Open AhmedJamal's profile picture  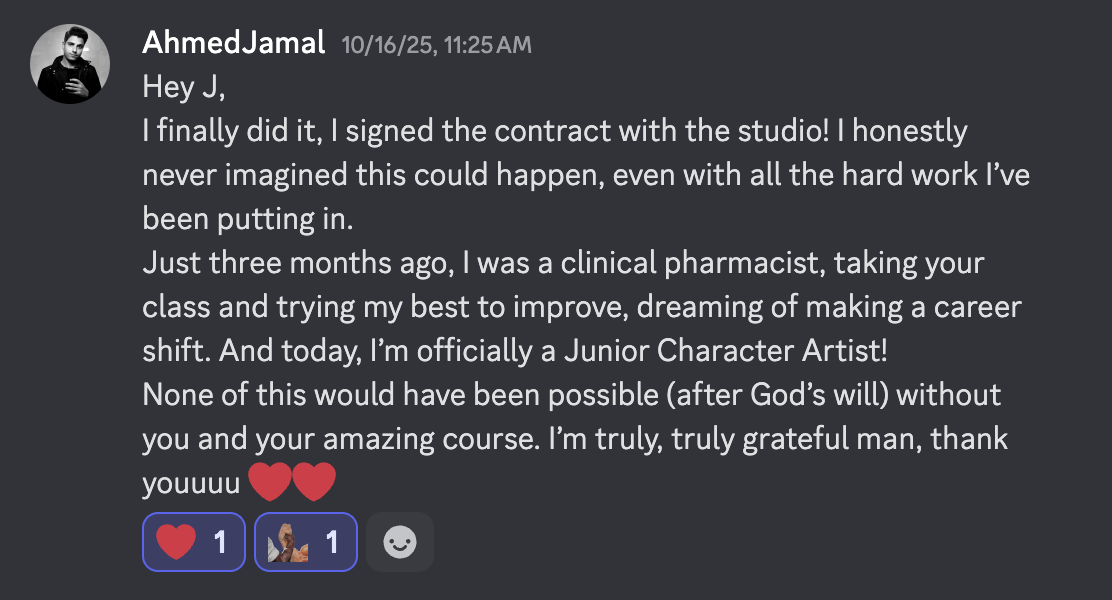(69, 63)
